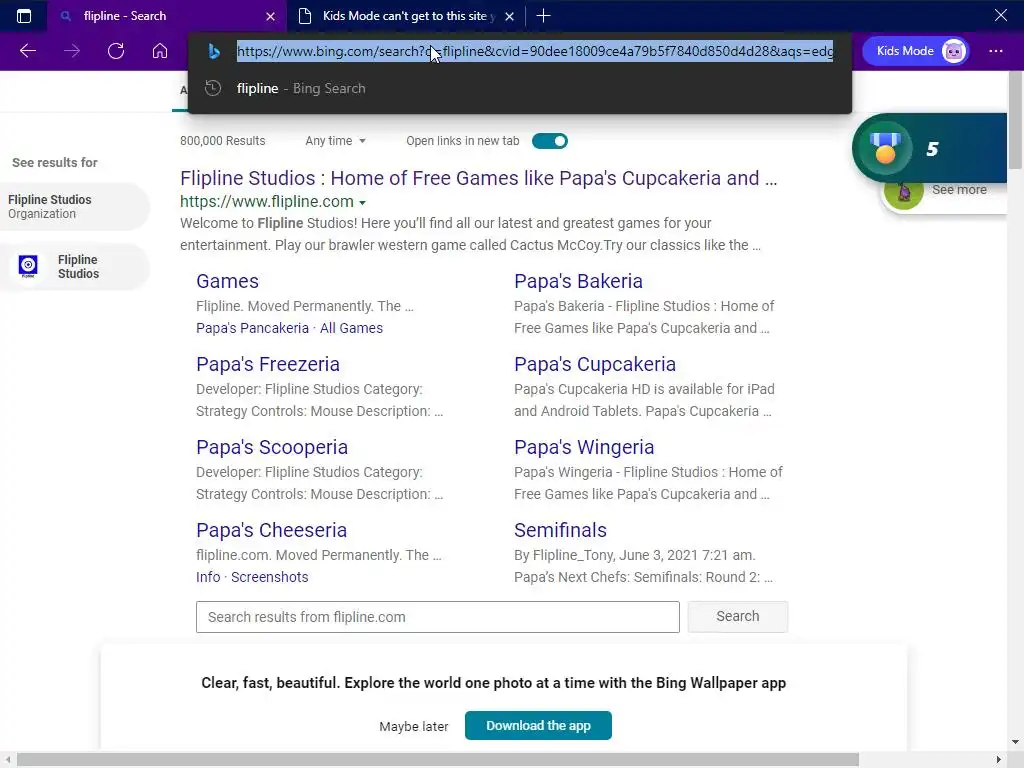Switch to Kids Mode can't get to this site tab
Viewport: 1024px width, 768px height.
point(405,16)
